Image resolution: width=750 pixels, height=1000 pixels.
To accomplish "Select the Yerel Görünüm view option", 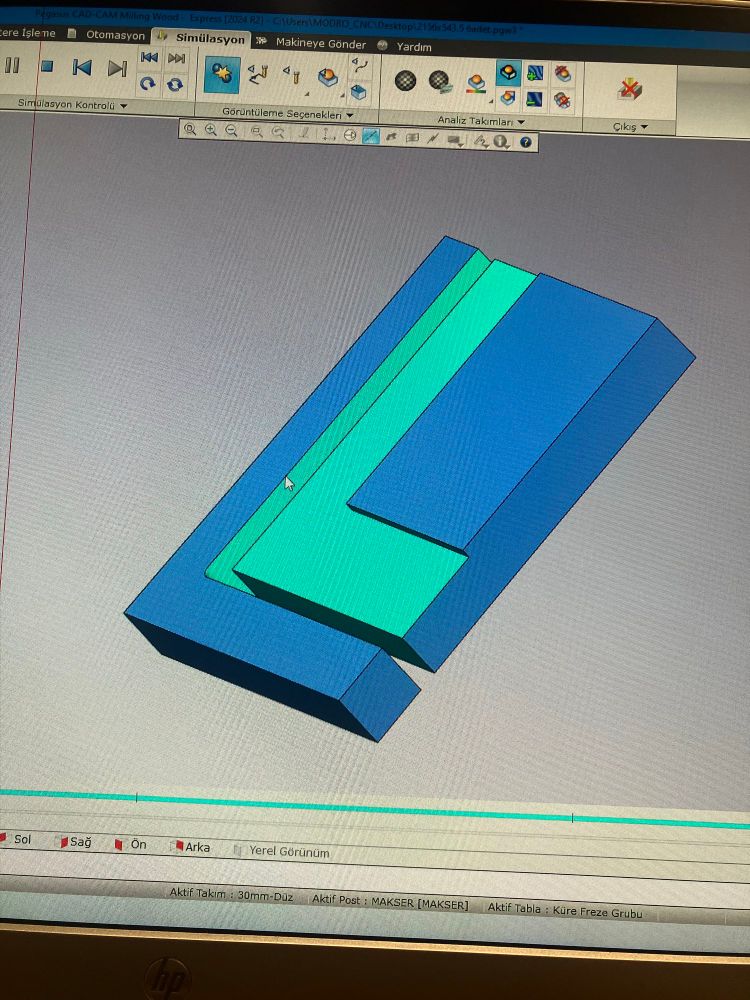I will (x=282, y=851).
